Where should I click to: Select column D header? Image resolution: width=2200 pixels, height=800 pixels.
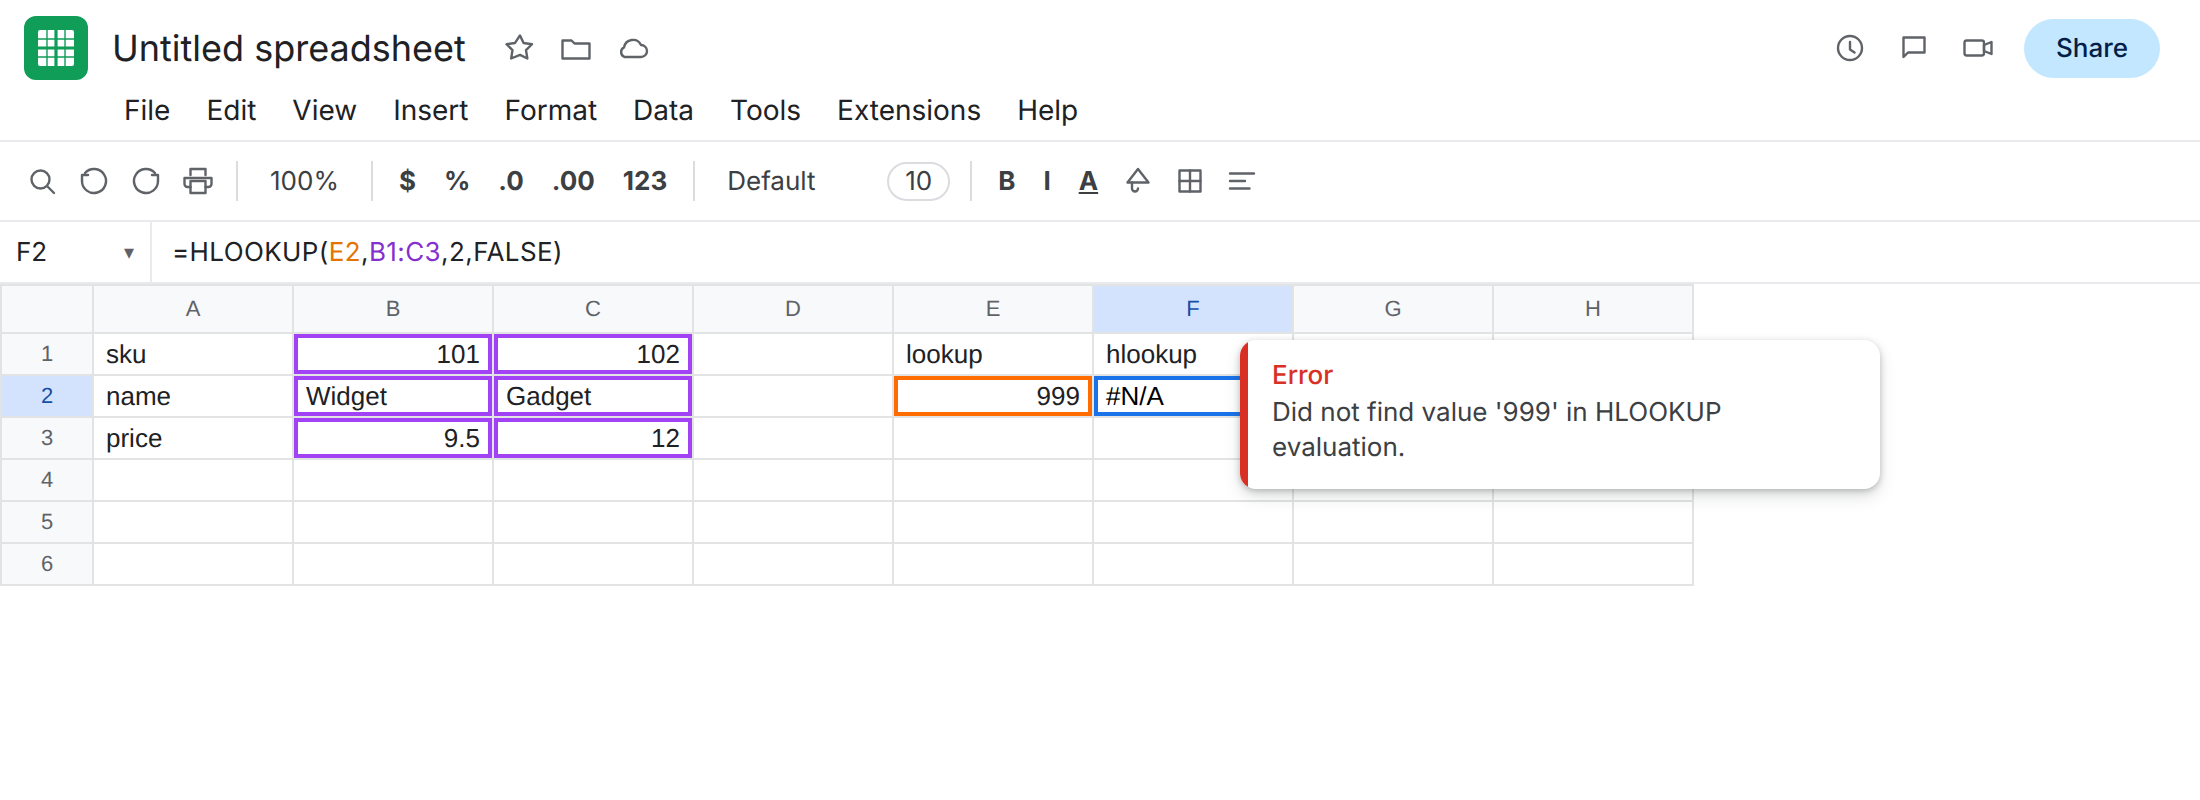793,309
